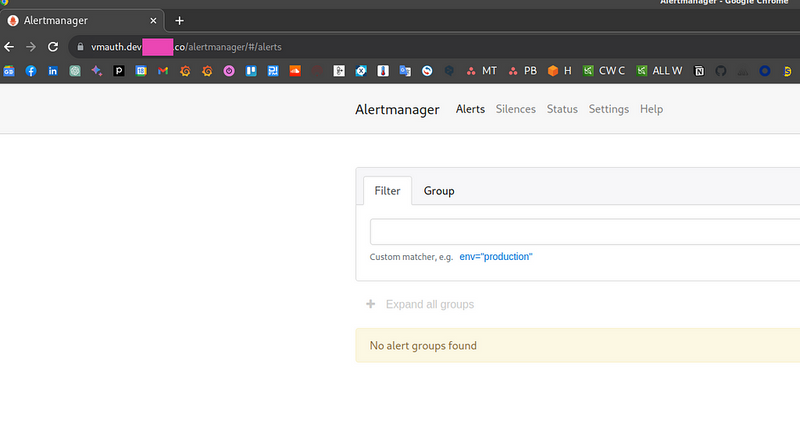Open the GitHub bookmark
The image size is (800, 434).
click(721, 71)
